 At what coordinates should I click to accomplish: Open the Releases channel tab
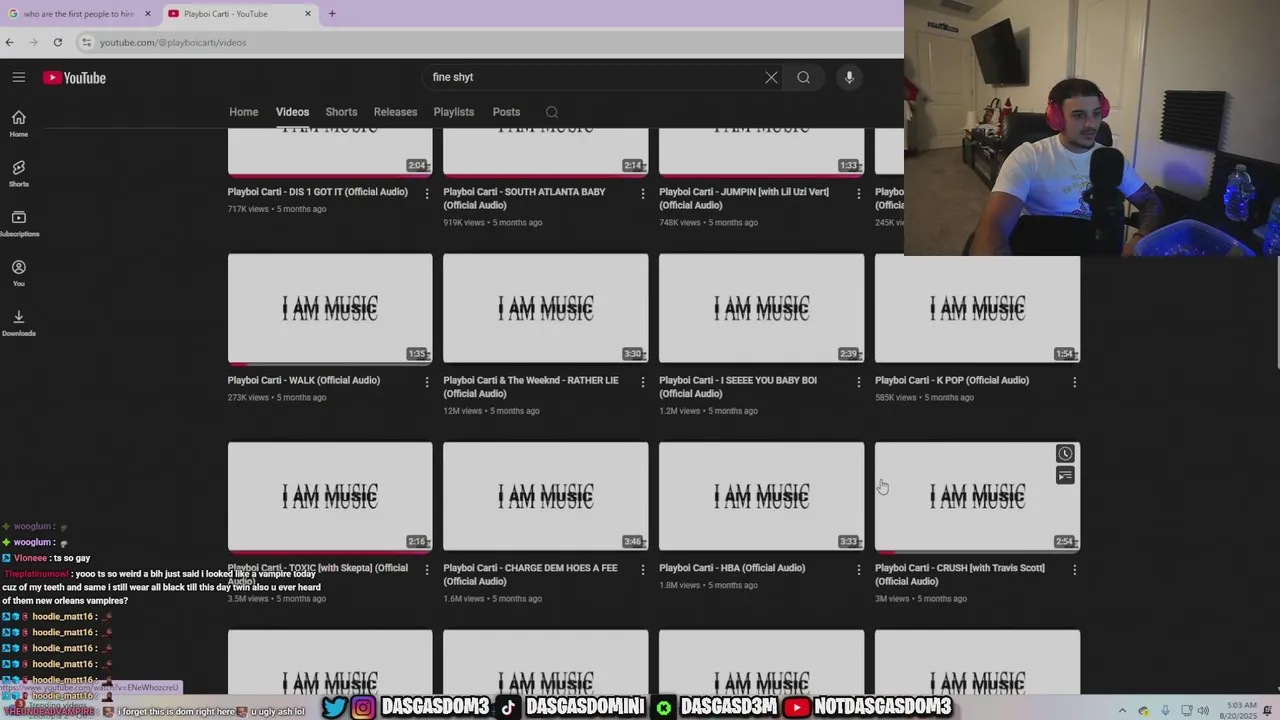(395, 112)
